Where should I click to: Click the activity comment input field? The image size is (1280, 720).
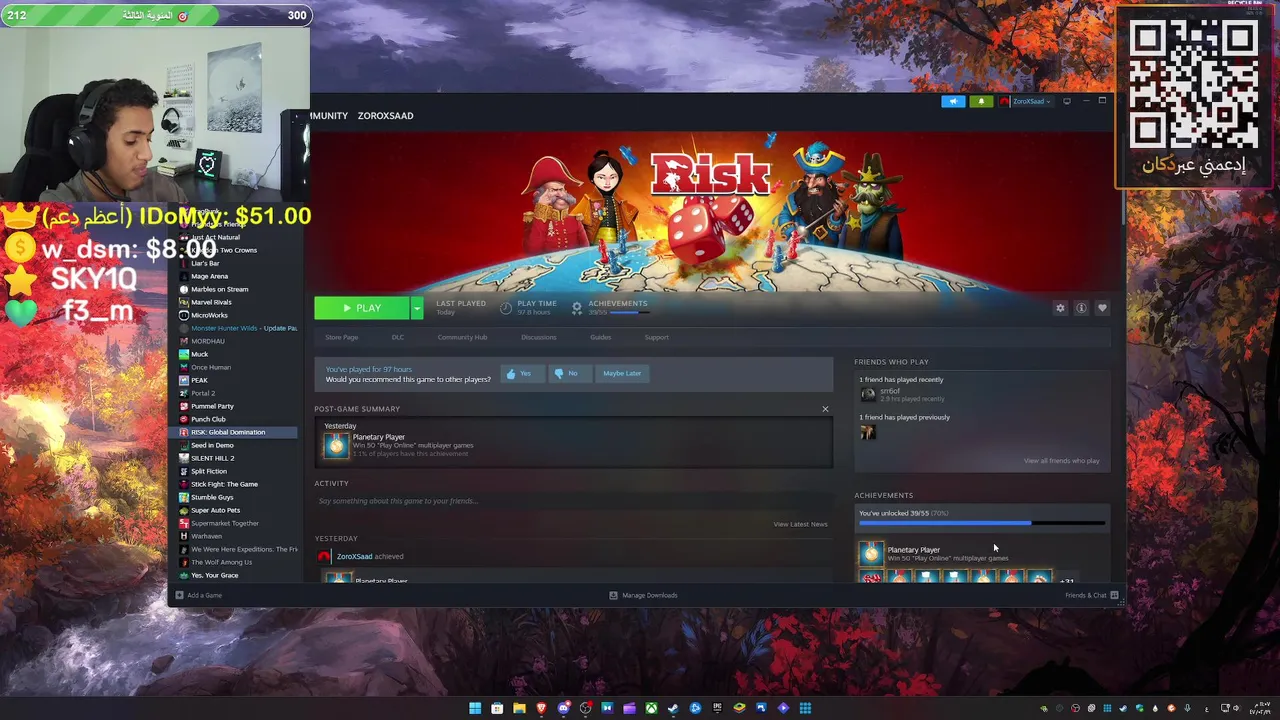[574, 501]
